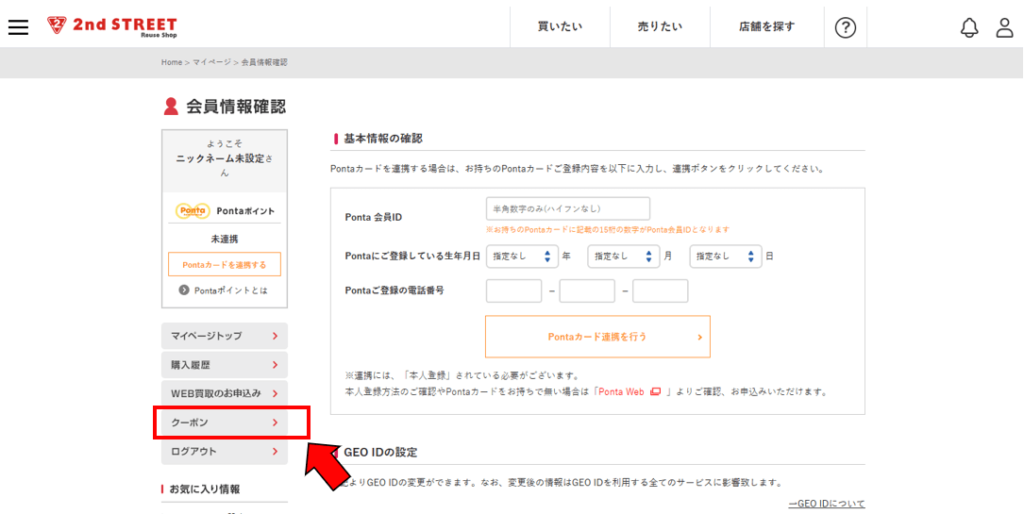Open the 店舗を探す menu

pyautogui.click(x=767, y=27)
